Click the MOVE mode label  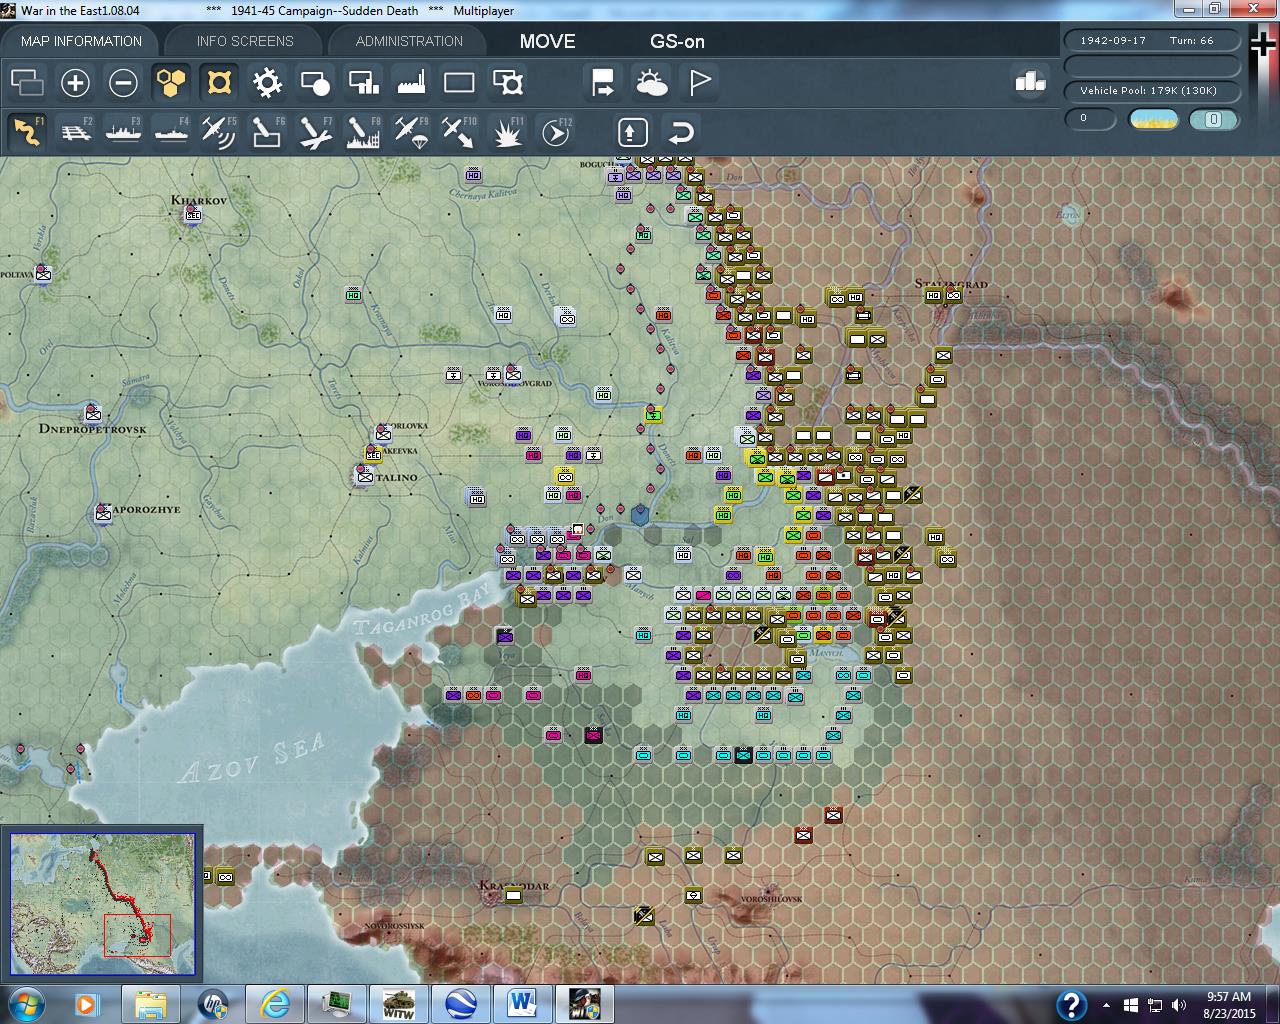[547, 41]
